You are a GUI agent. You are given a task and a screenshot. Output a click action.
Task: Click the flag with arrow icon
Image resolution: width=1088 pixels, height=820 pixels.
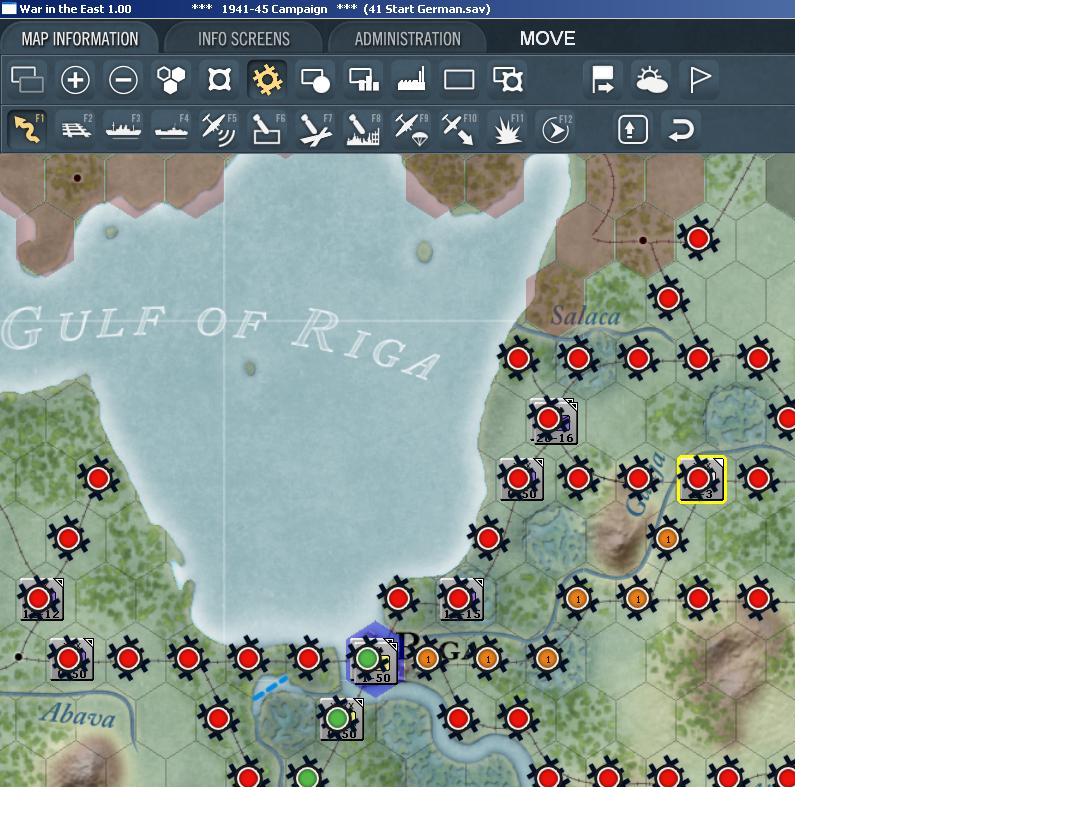coord(603,79)
